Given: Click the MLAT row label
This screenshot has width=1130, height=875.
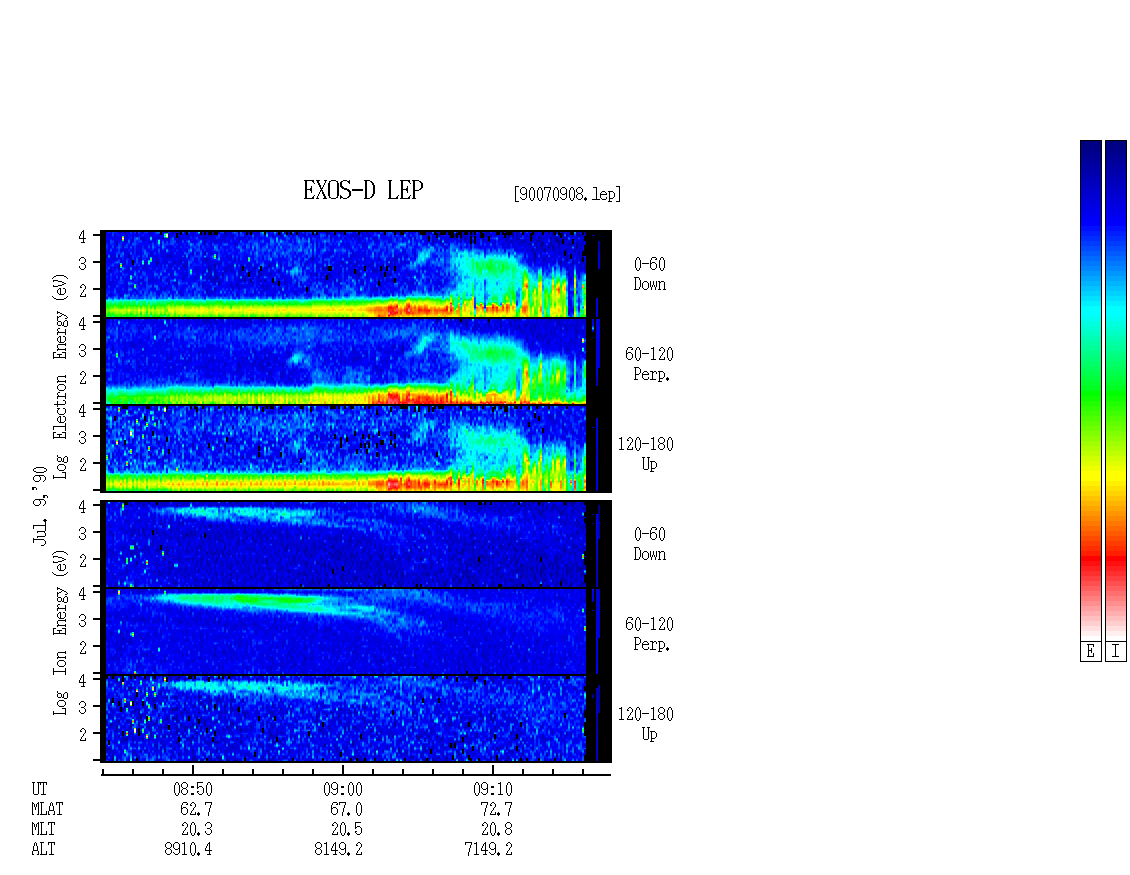Looking at the screenshot, I should pyautogui.click(x=47, y=809).
